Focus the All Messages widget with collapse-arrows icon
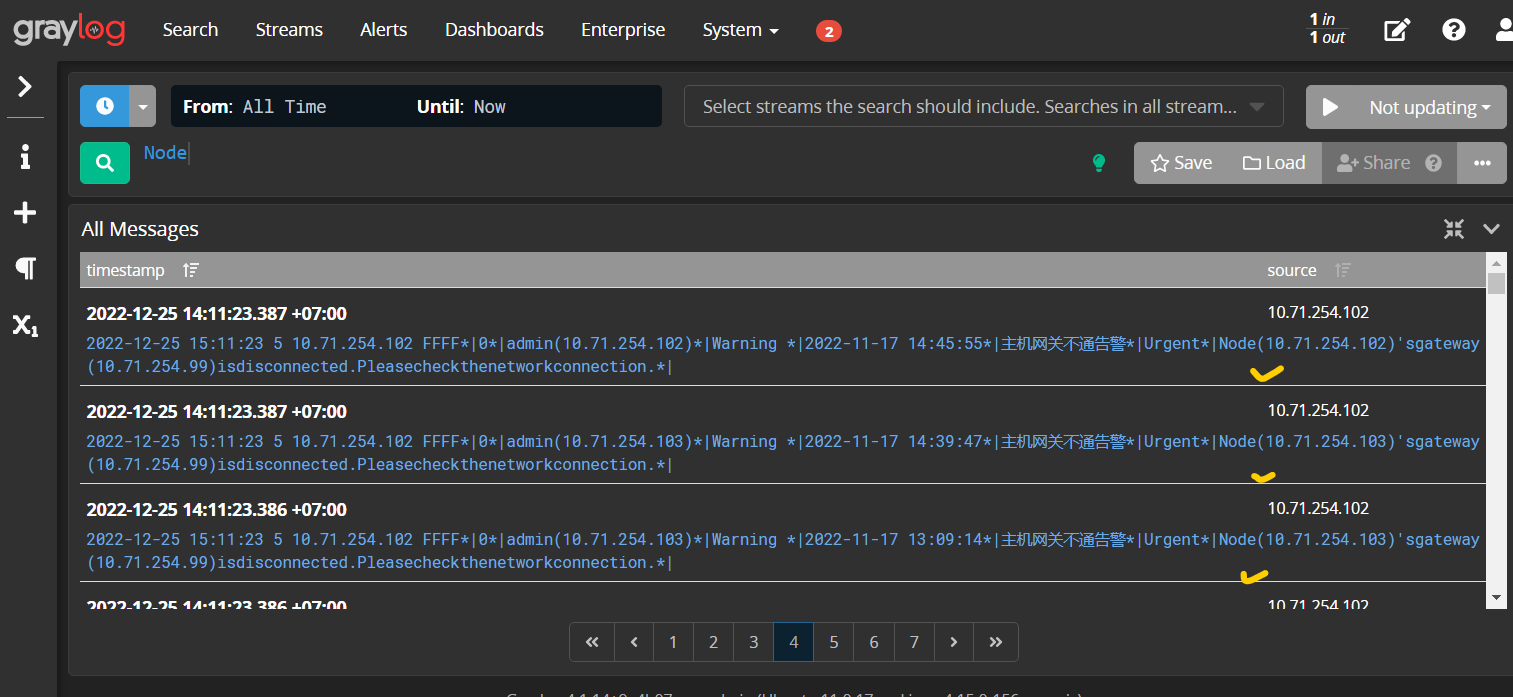This screenshot has width=1513, height=697. pos(1454,229)
